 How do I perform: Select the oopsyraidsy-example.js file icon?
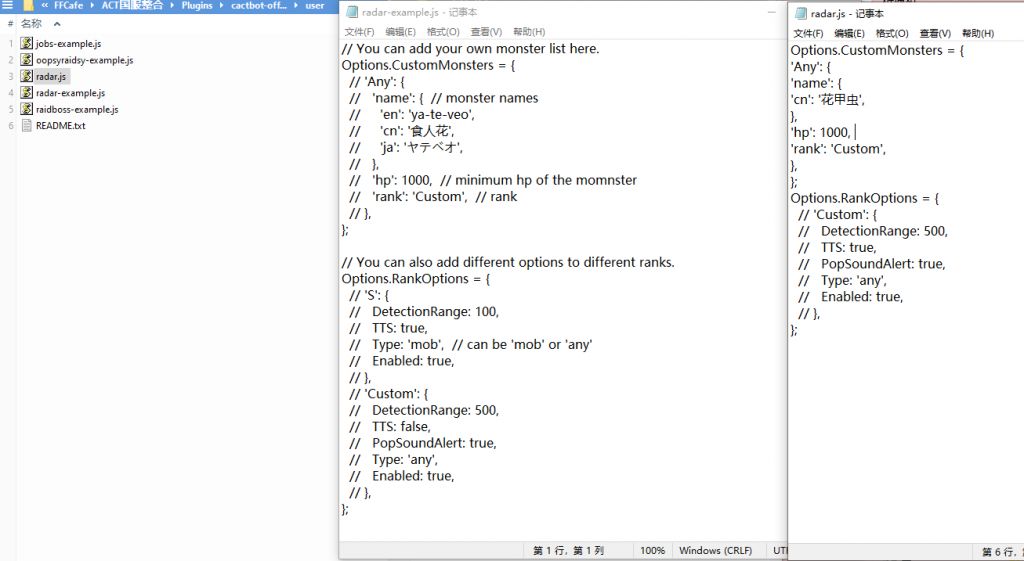click(26, 59)
